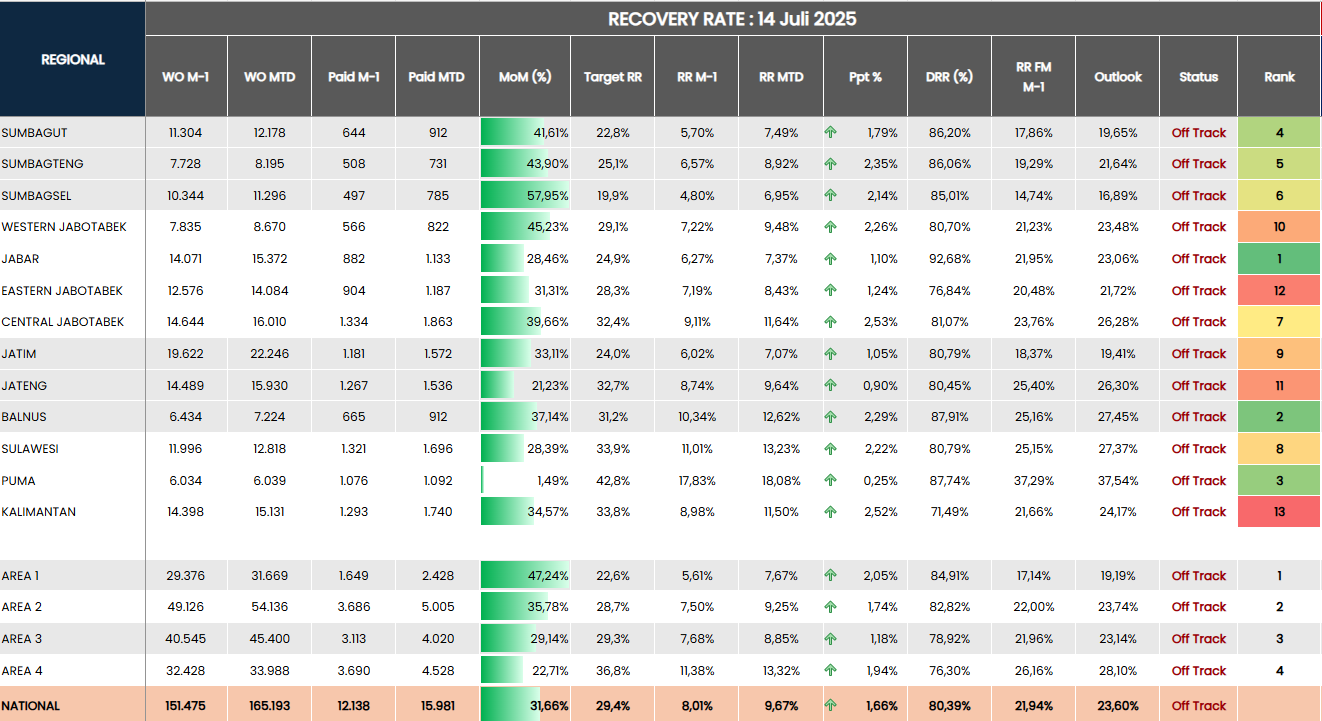Select the WESTERN JABOTABEK region name cell
This screenshot has height=721, width=1322.
pyautogui.click(x=64, y=227)
